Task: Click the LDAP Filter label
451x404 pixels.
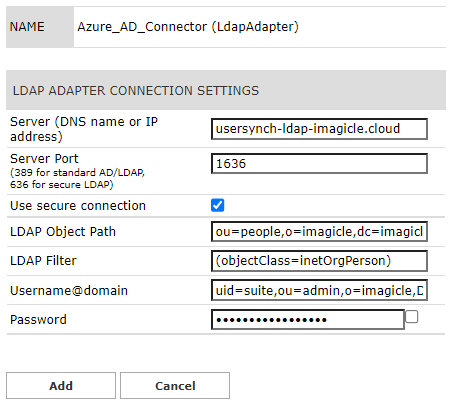Action: click(x=43, y=261)
